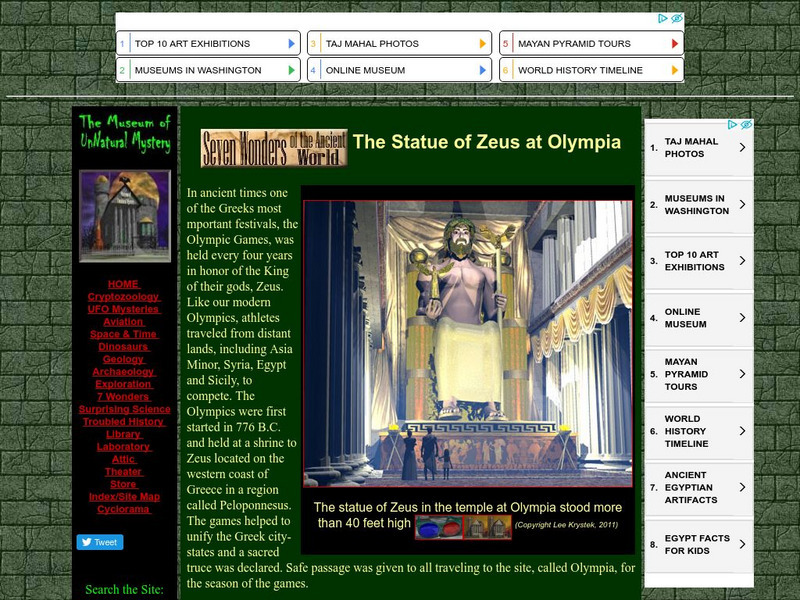Open Cyclorama link
Screen dimensions: 800x600
pos(123,509)
